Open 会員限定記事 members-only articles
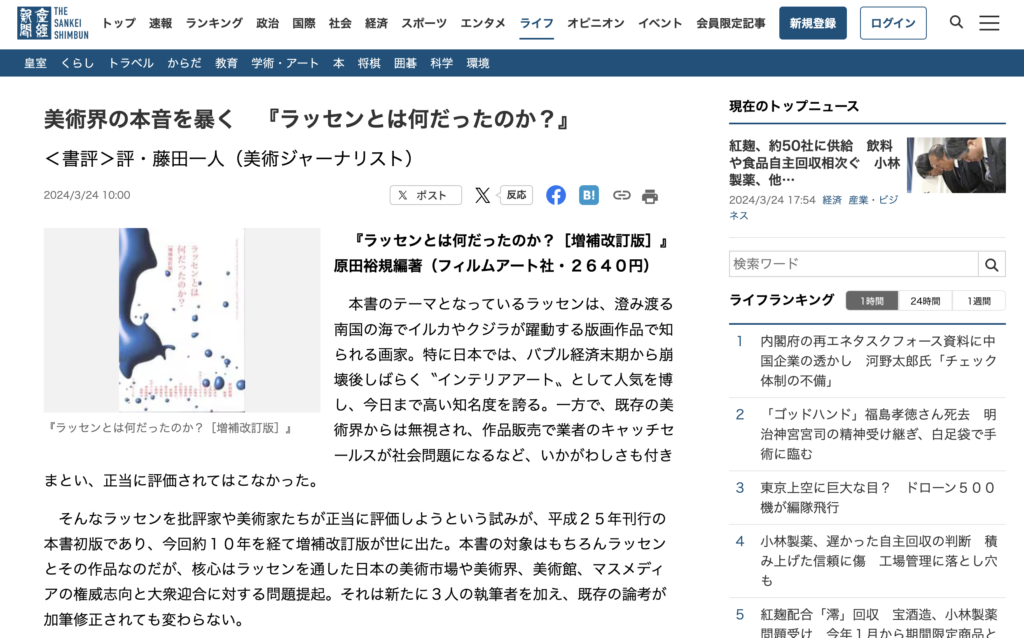 coord(731,23)
